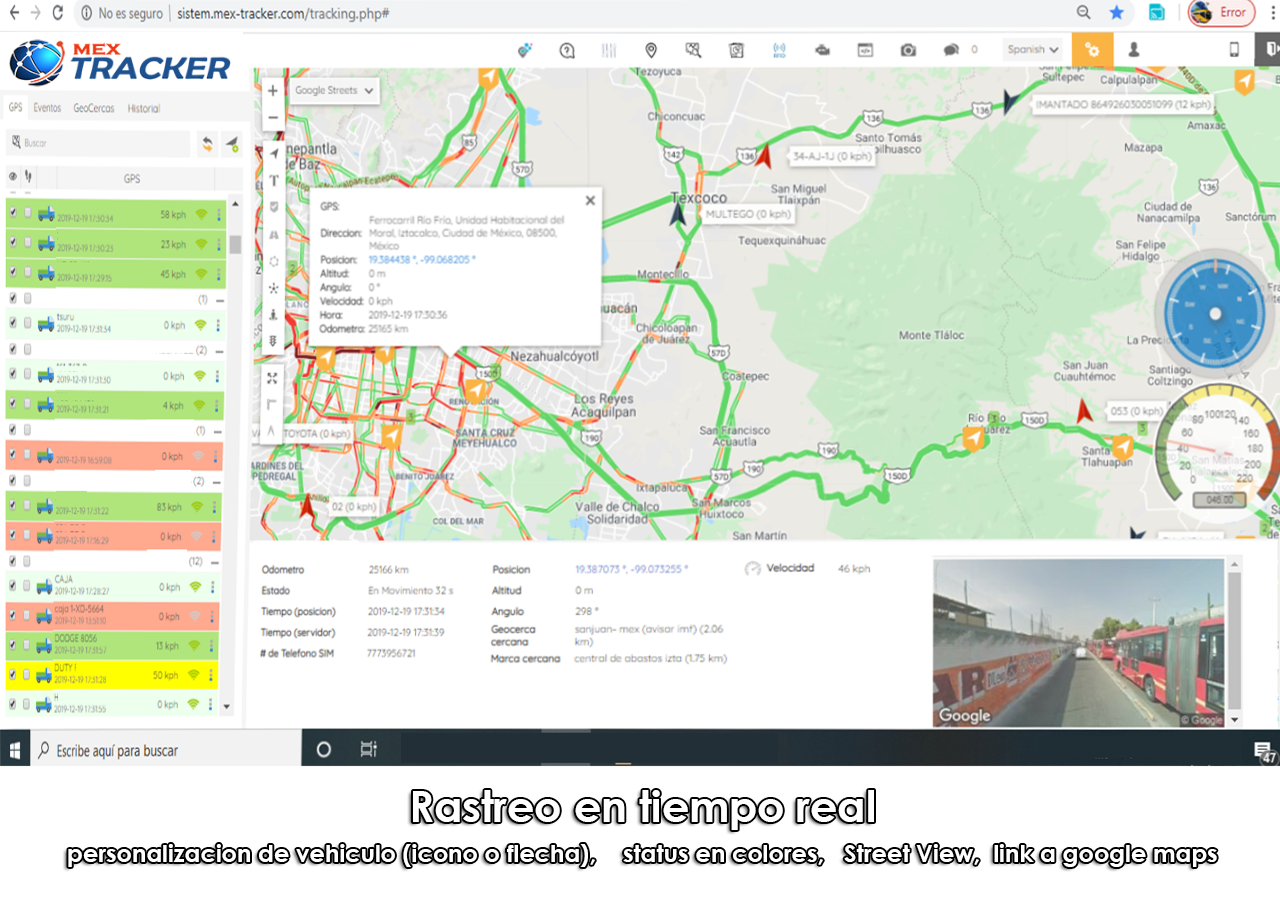Switch to the Eventos tab

tap(47, 108)
